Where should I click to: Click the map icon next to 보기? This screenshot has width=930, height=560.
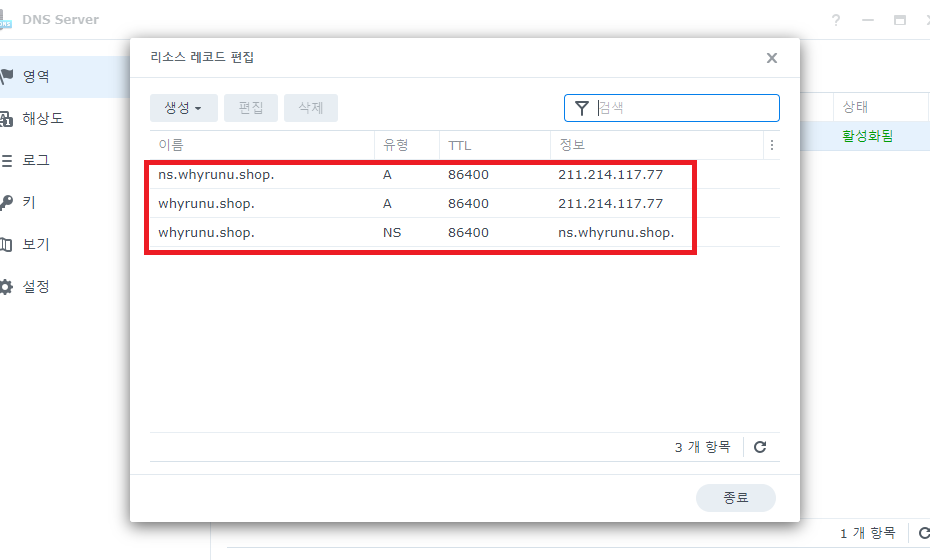coord(6,244)
